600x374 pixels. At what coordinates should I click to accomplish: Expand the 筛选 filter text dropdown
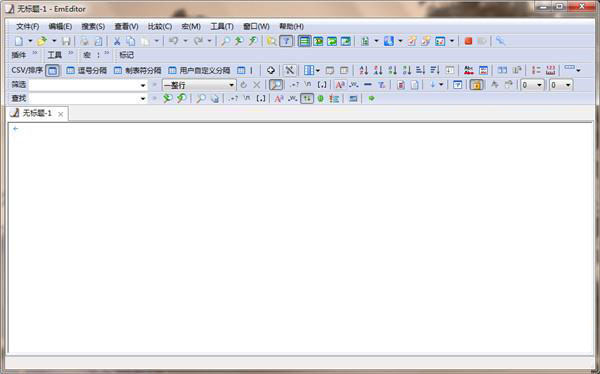(x=143, y=85)
